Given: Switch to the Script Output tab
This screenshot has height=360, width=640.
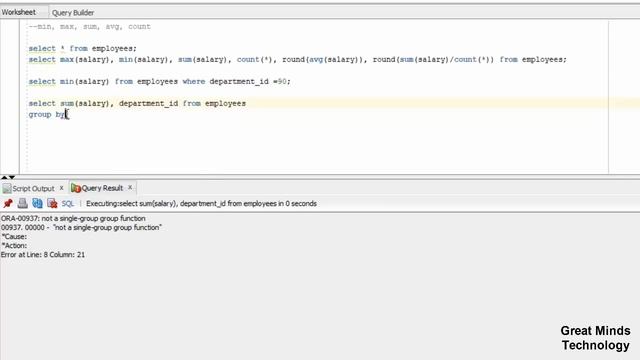Looking at the screenshot, I should 33,189.
